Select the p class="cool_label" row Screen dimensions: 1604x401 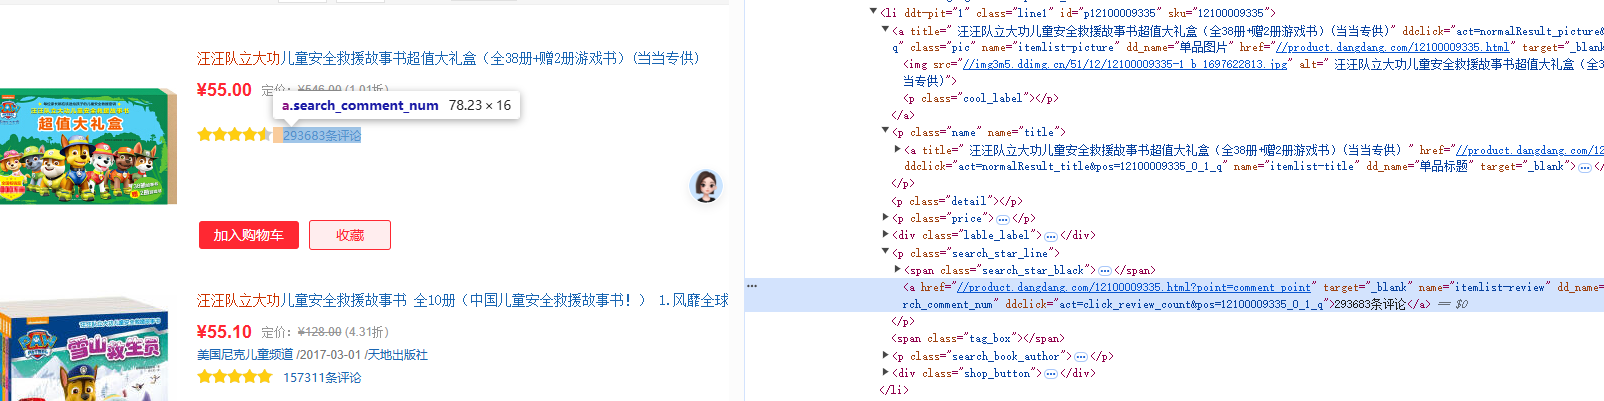980,98
